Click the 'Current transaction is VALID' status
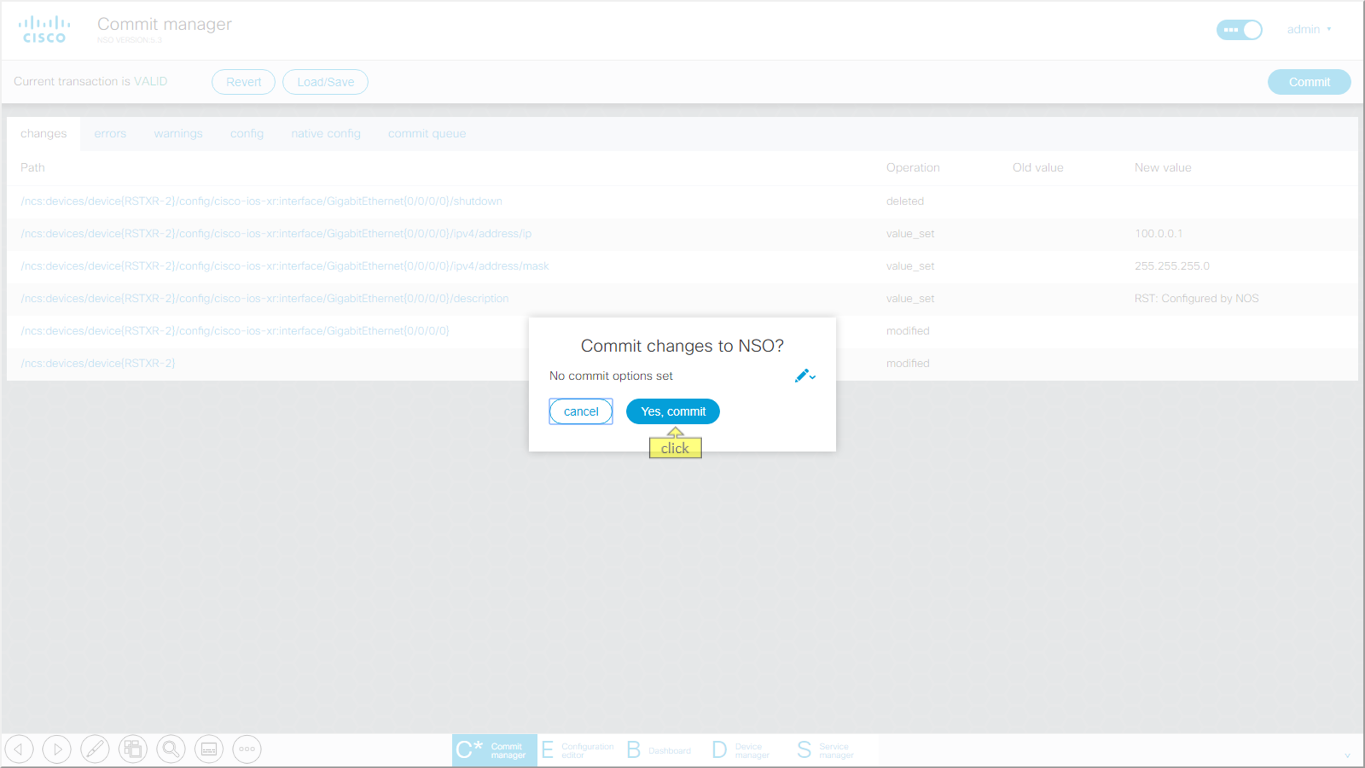The width and height of the screenshot is (1365, 768). [91, 82]
